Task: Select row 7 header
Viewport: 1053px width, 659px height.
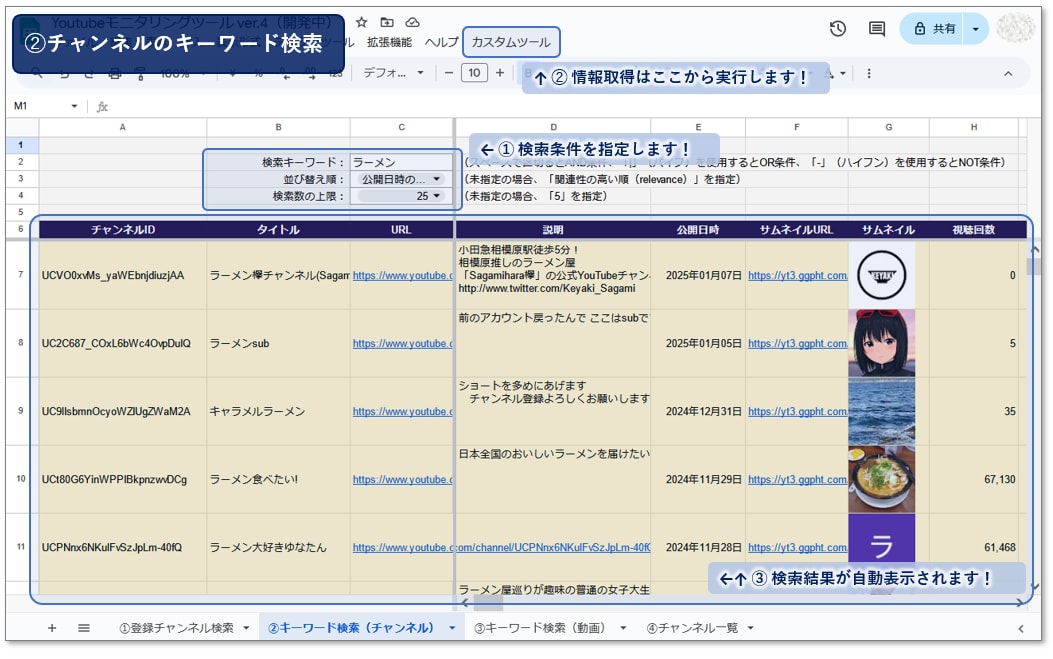Action: (21, 275)
